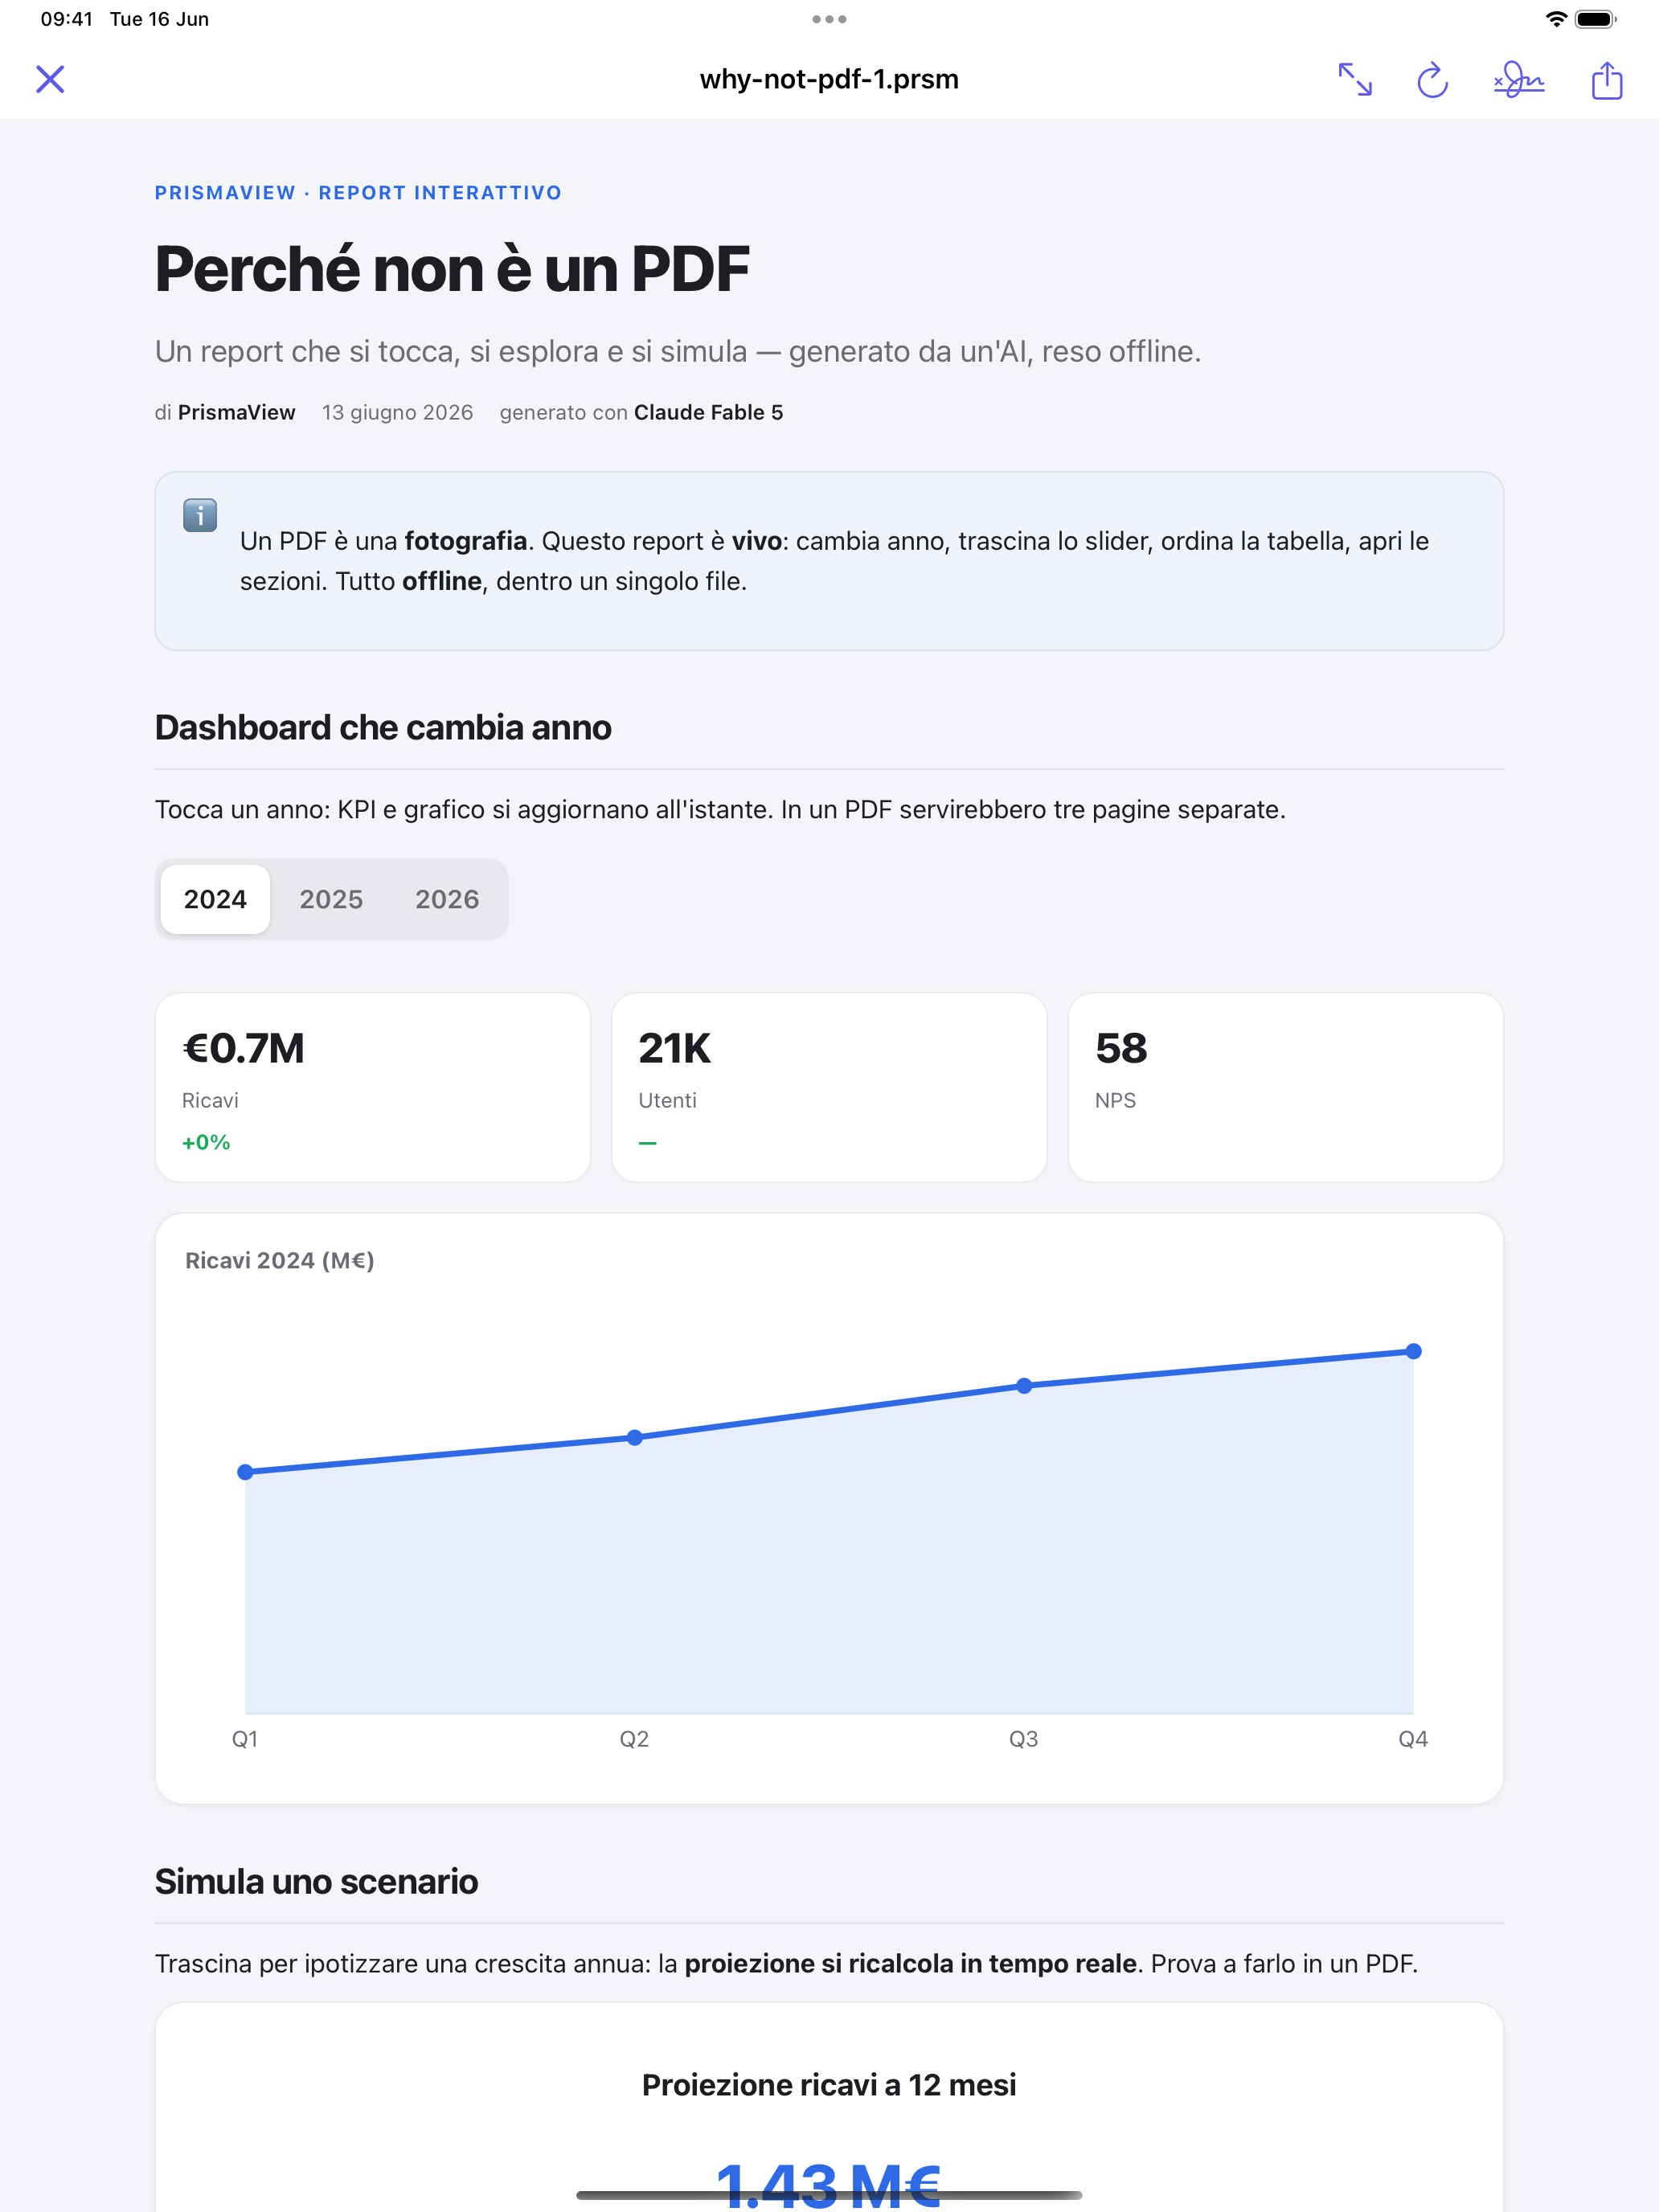
Task: Tap the clock showing 09:41
Action: pos(67,19)
